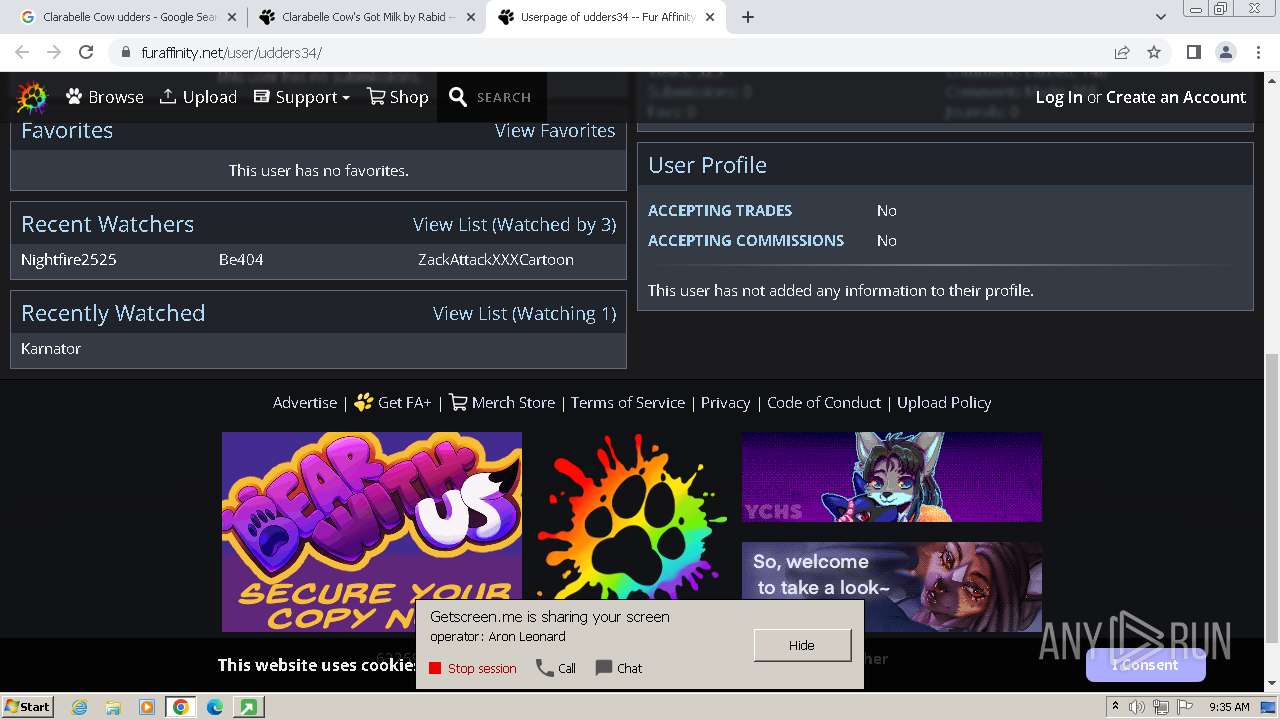The height and width of the screenshot is (720, 1280).
Task: Share this page icon
Action: point(1122,52)
